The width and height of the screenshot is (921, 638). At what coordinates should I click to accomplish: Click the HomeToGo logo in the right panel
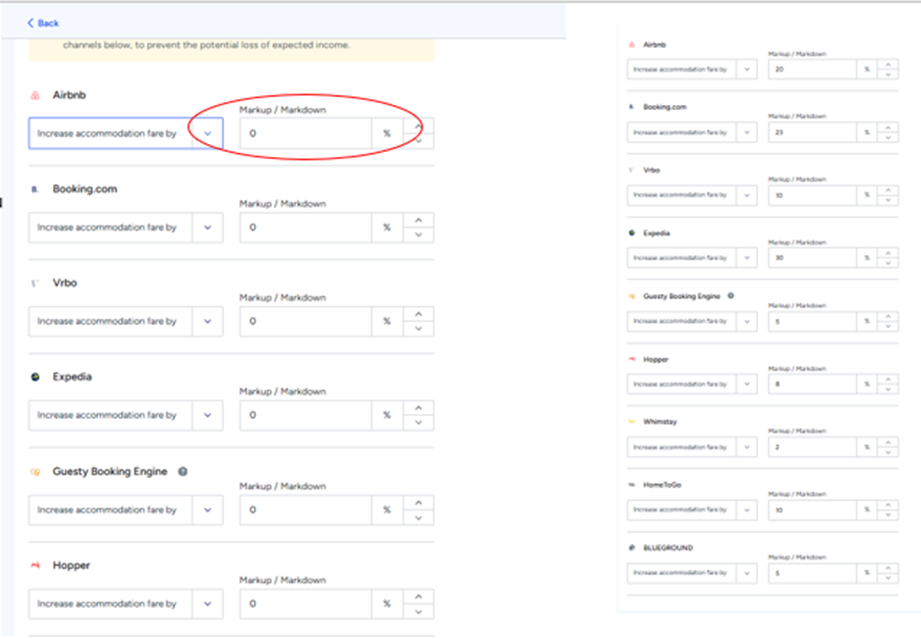point(632,485)
